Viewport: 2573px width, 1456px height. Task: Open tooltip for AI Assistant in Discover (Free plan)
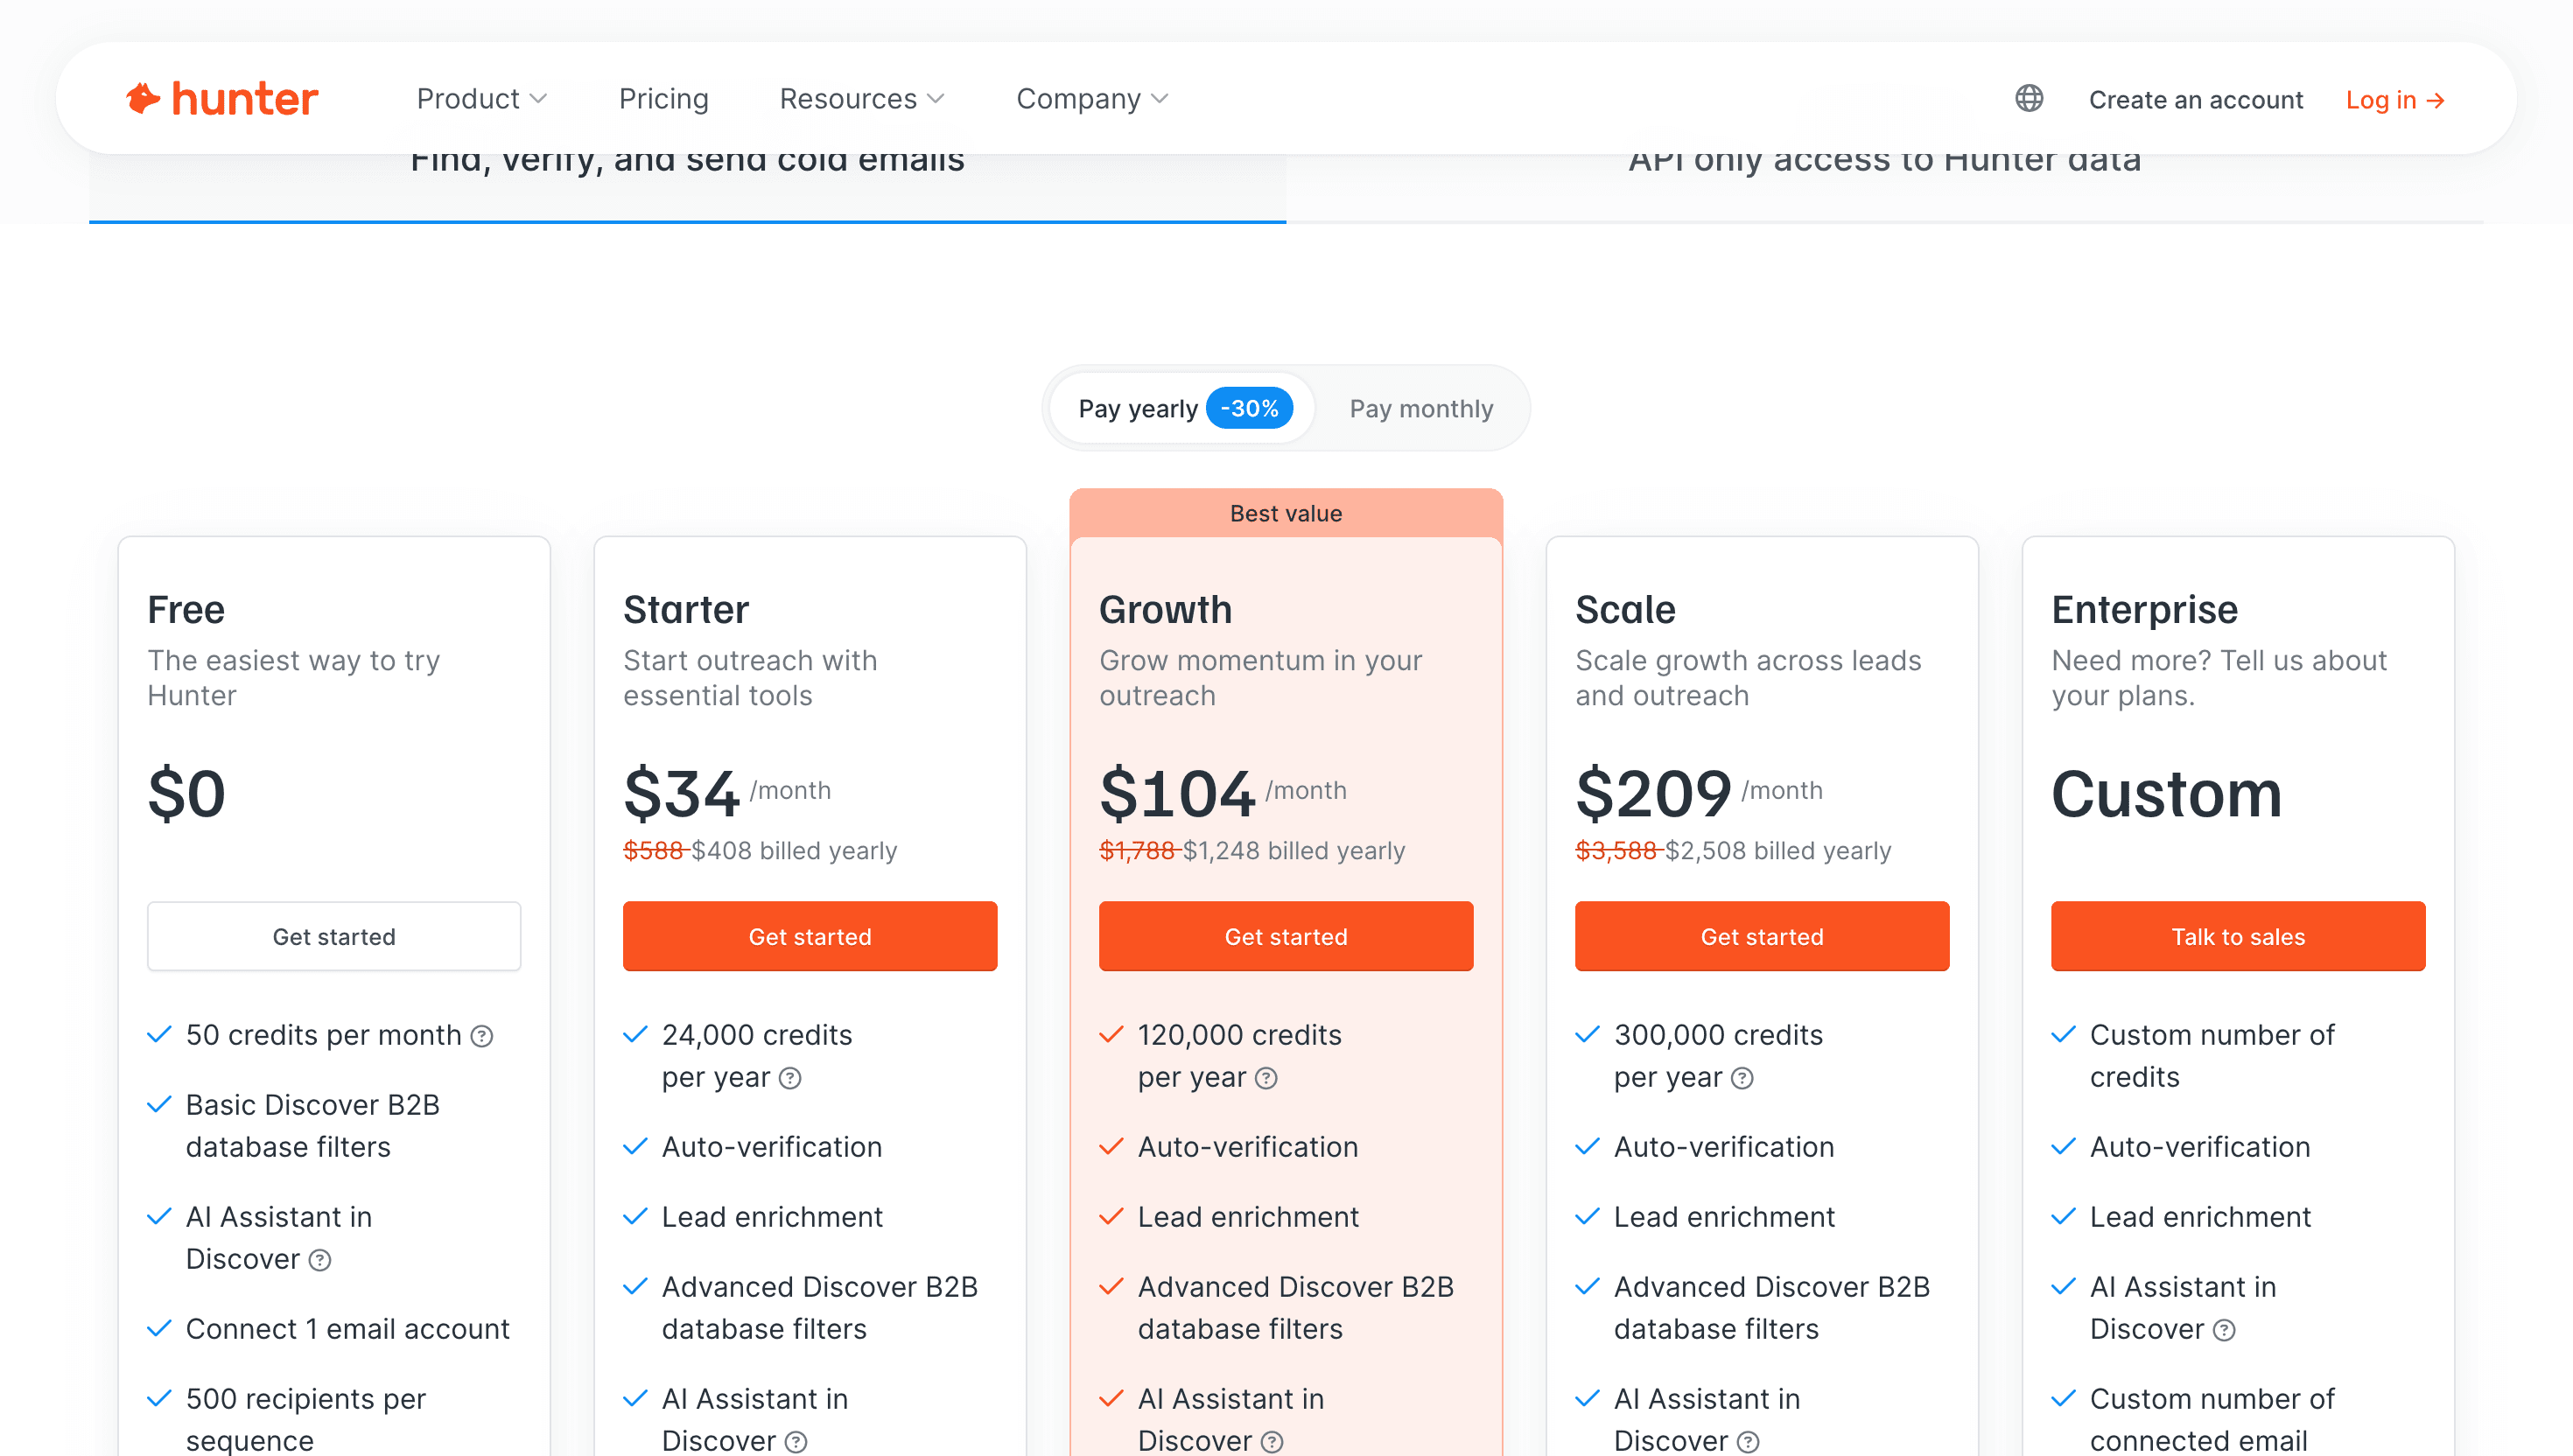click(x=320, y=1260)
